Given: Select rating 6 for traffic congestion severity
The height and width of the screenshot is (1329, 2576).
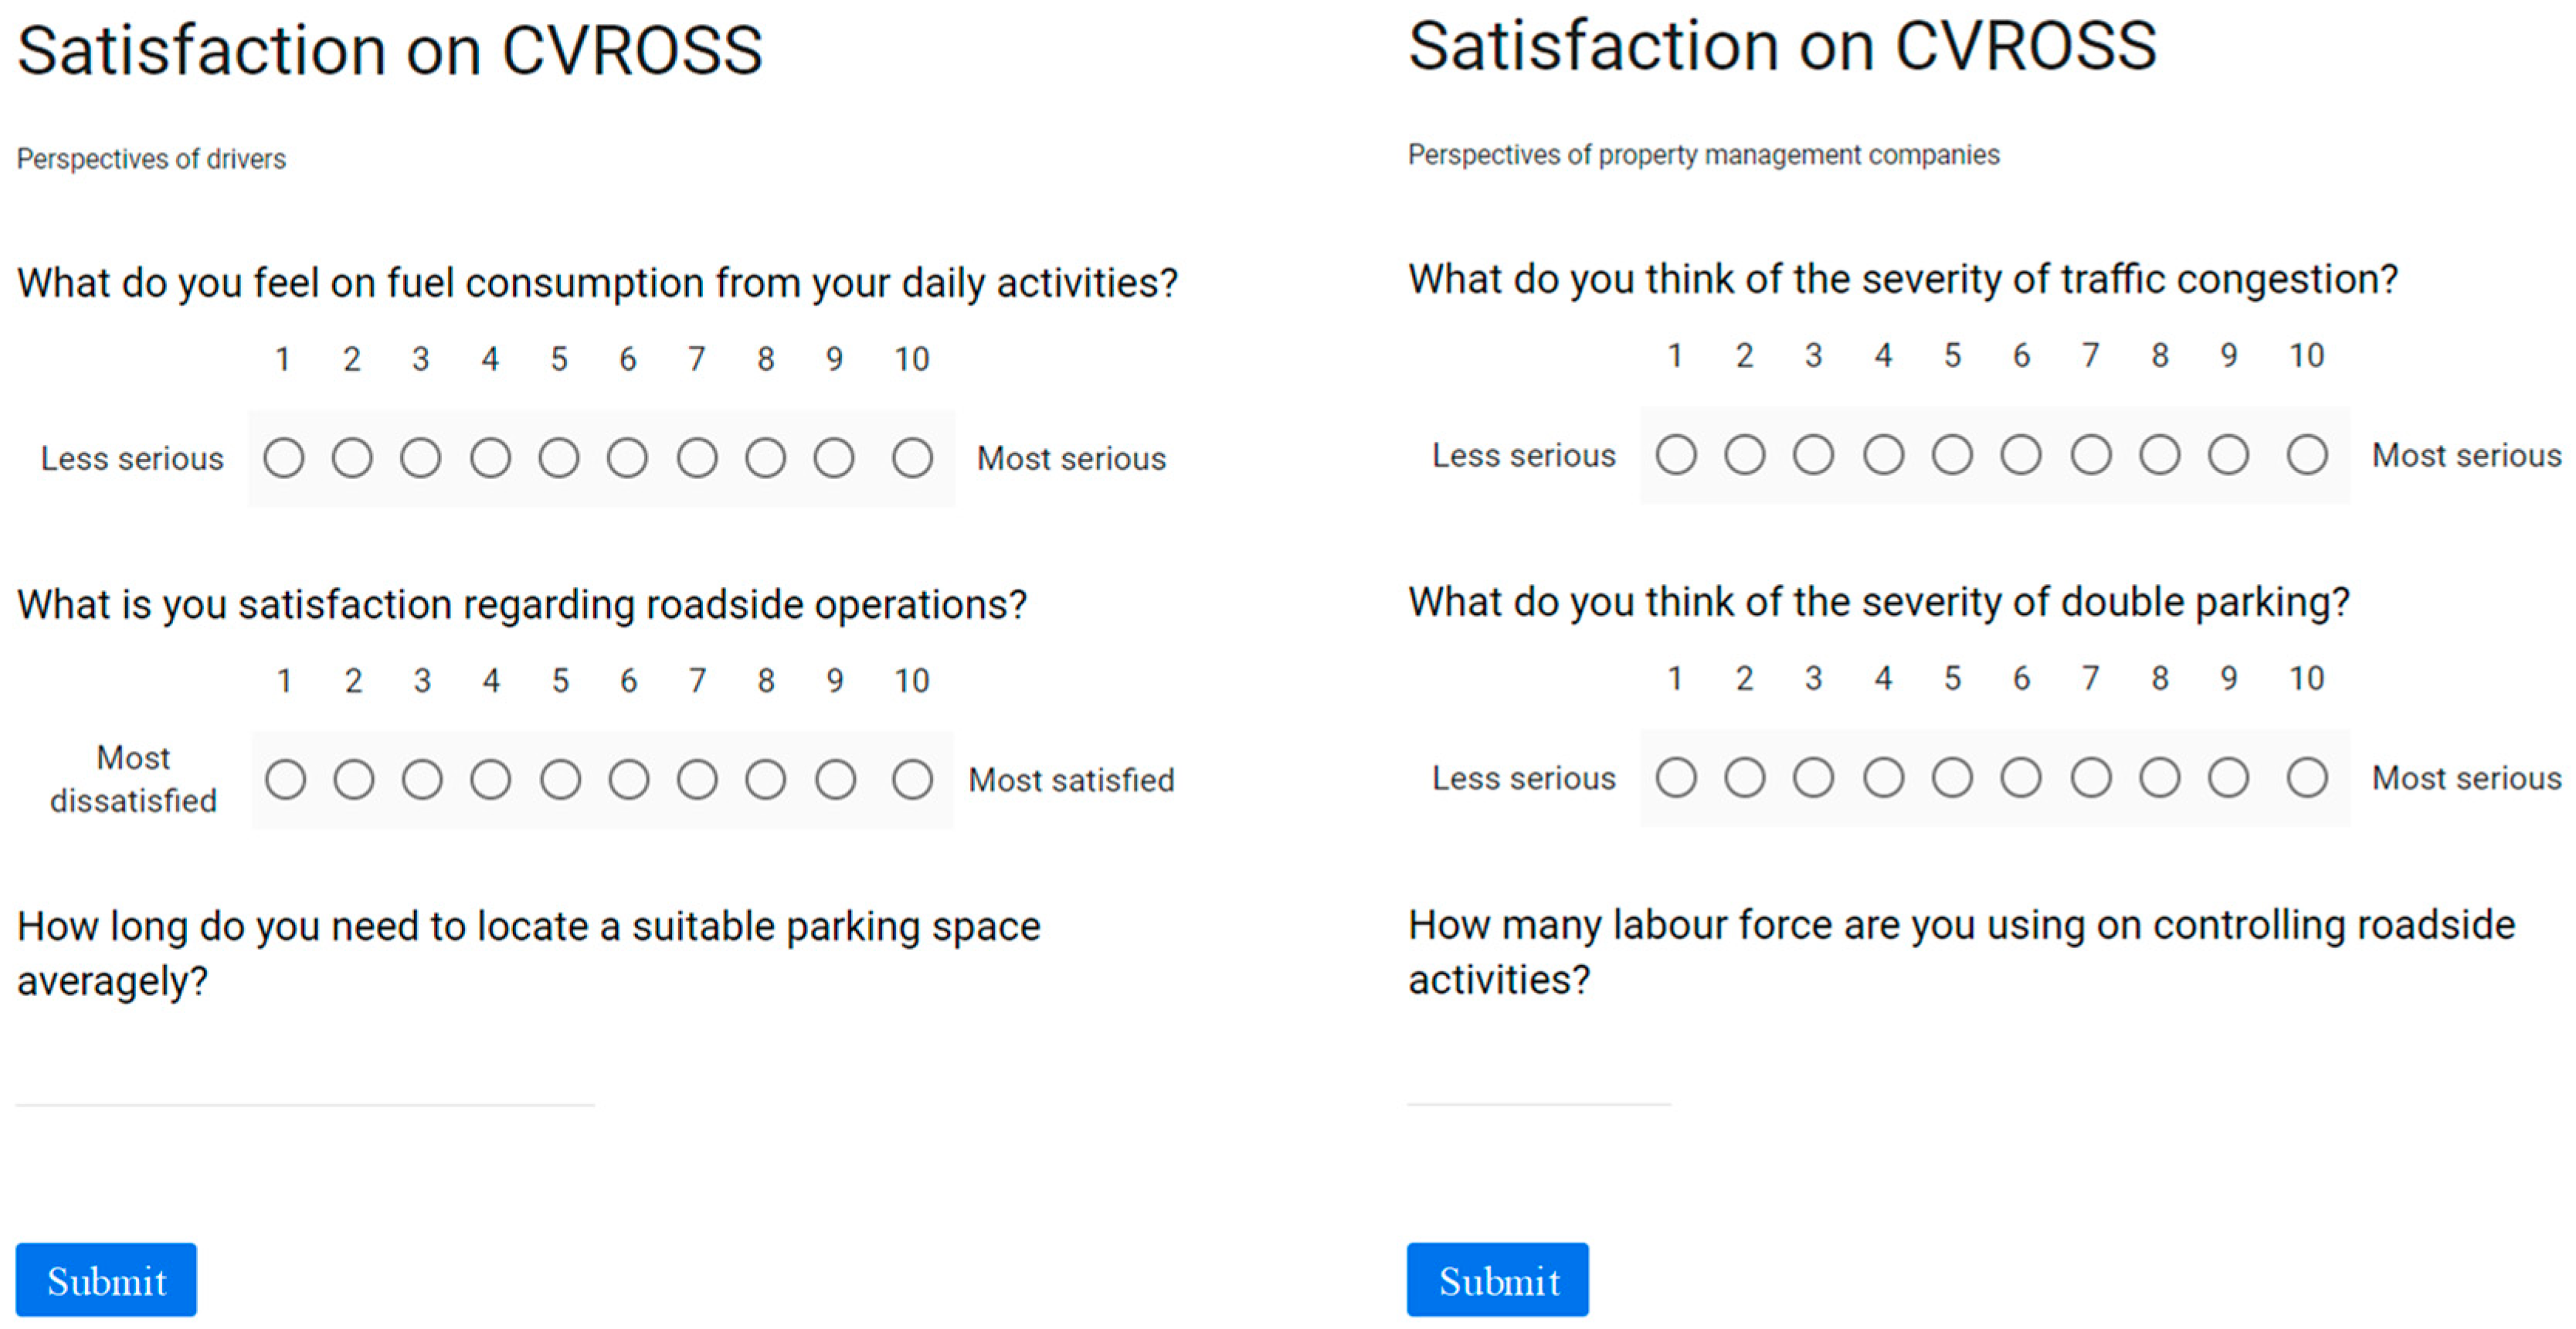Looking at the screenshot, I should click(2021, 455).
